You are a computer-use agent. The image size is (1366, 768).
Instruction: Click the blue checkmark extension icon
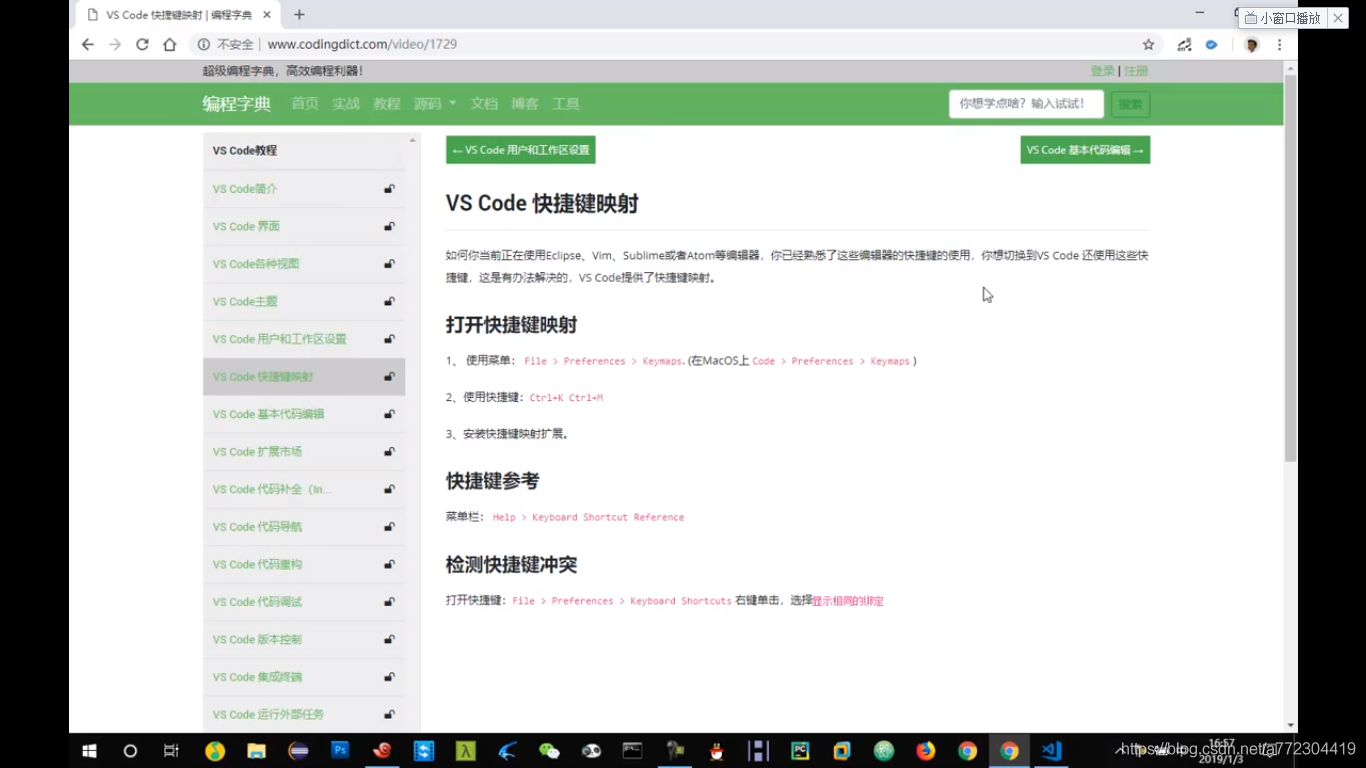point(1212,44)
